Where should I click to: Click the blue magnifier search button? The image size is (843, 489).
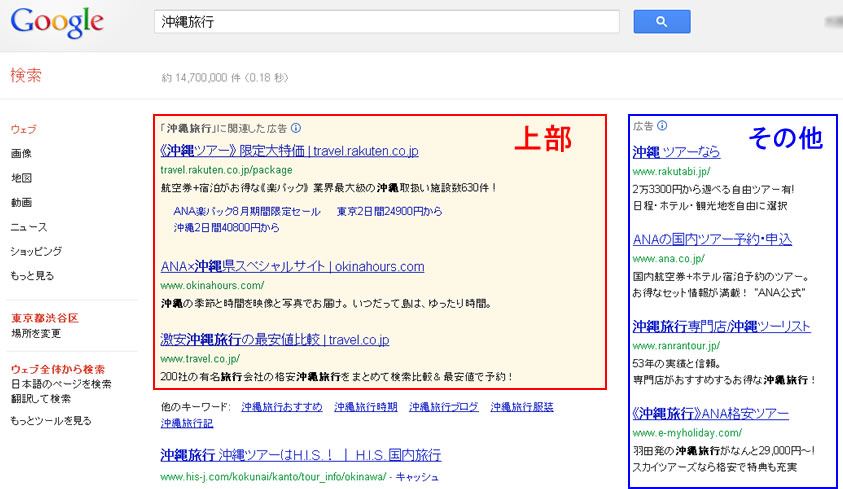coord(662,21)
